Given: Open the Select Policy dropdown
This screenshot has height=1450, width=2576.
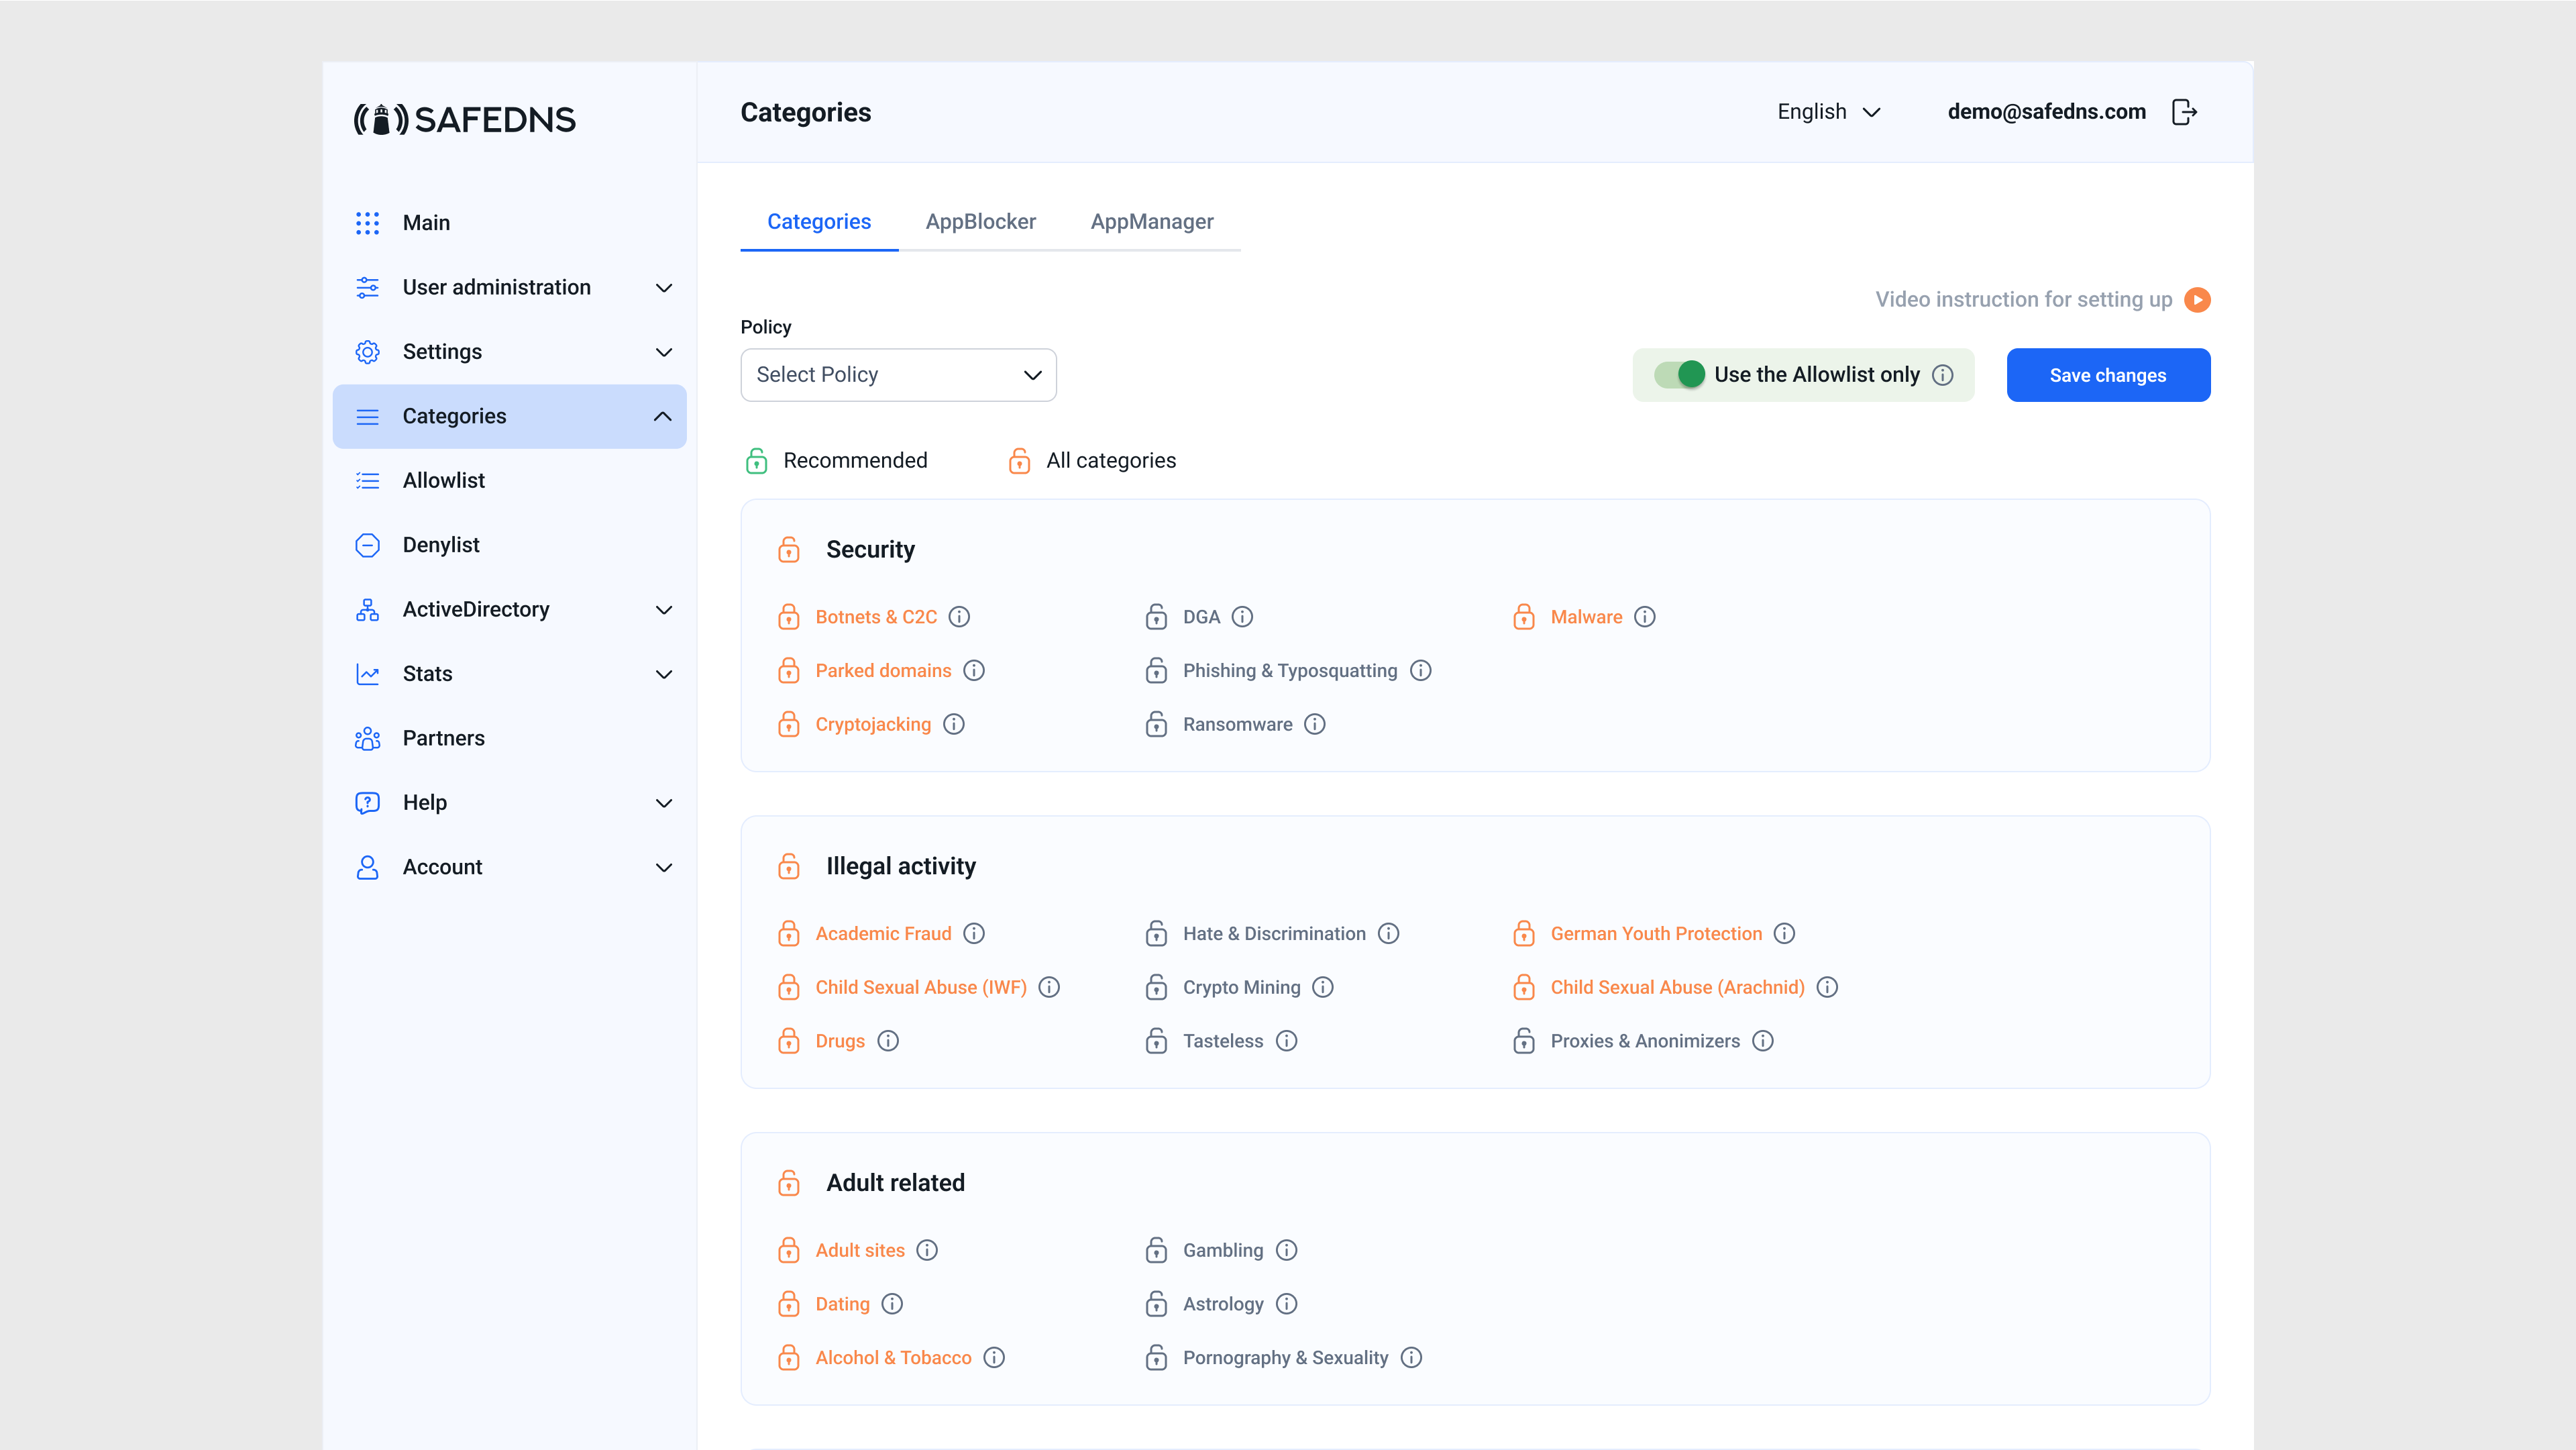Looking at the screenshot, I should (897, 374).
